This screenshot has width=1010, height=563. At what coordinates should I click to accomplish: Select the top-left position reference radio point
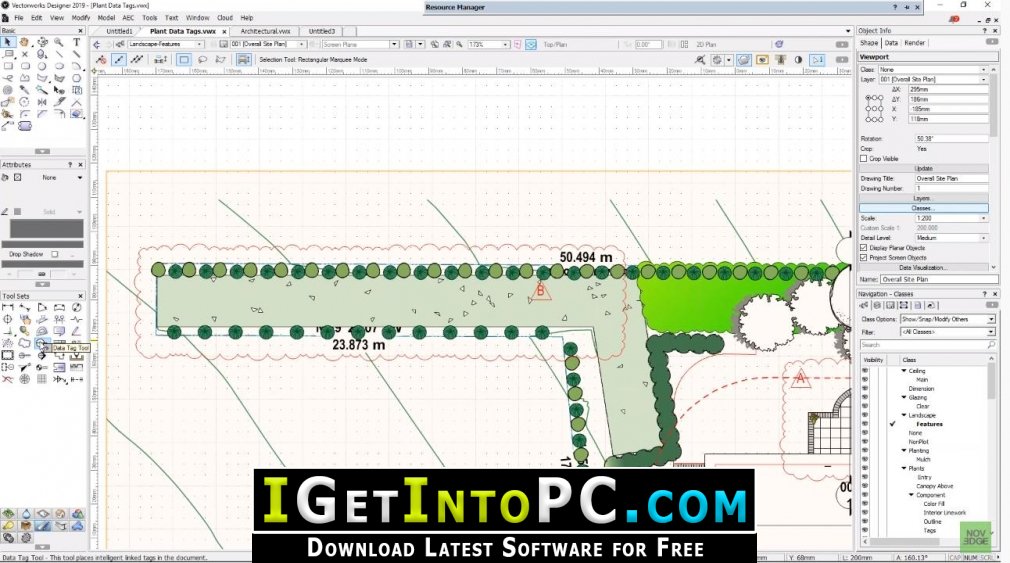pos(867,98)
